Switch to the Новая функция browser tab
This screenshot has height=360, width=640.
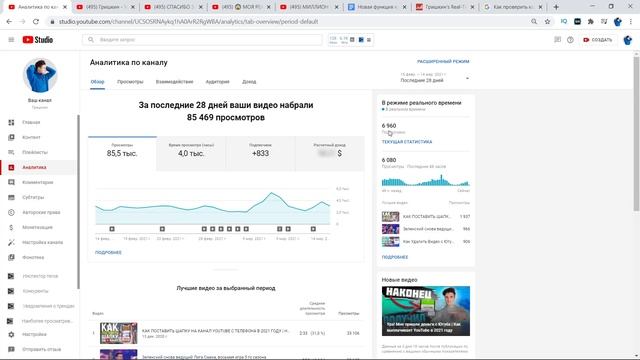(378, 7)
